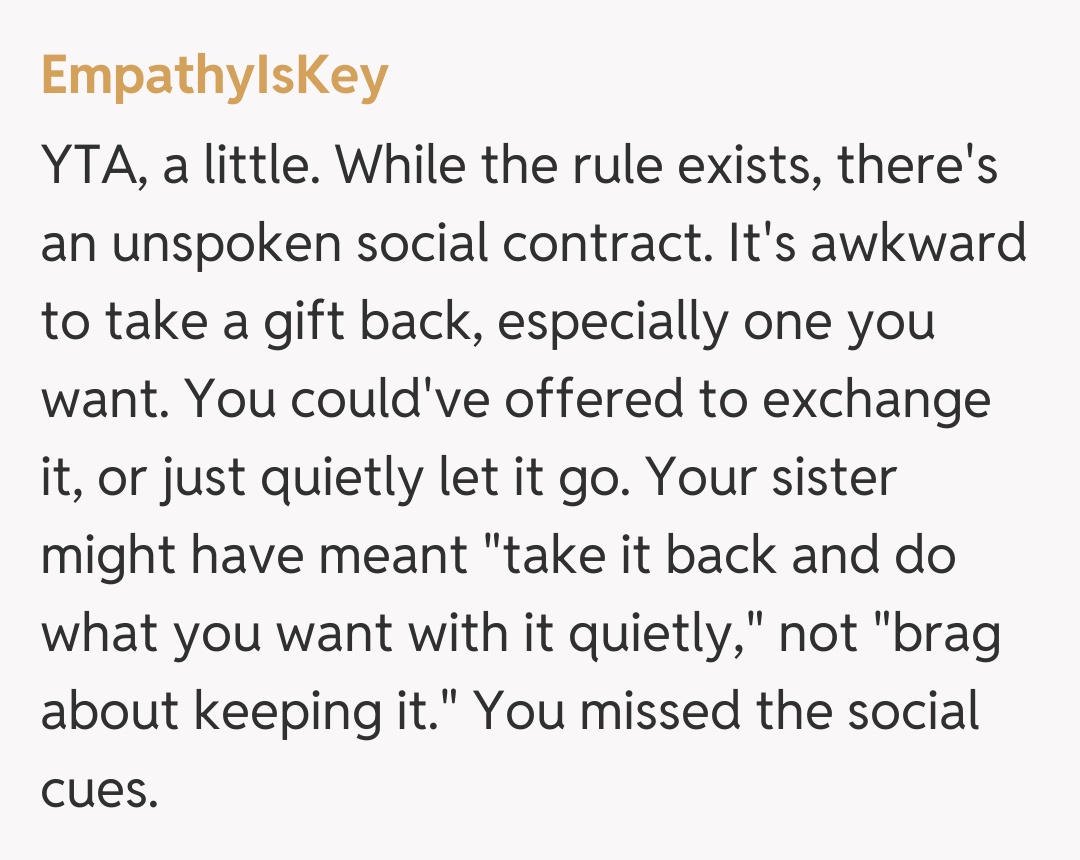Open the EmpathyIsKey user profile
Viewport: 1080px width, 860px height.
pos(214,76)
